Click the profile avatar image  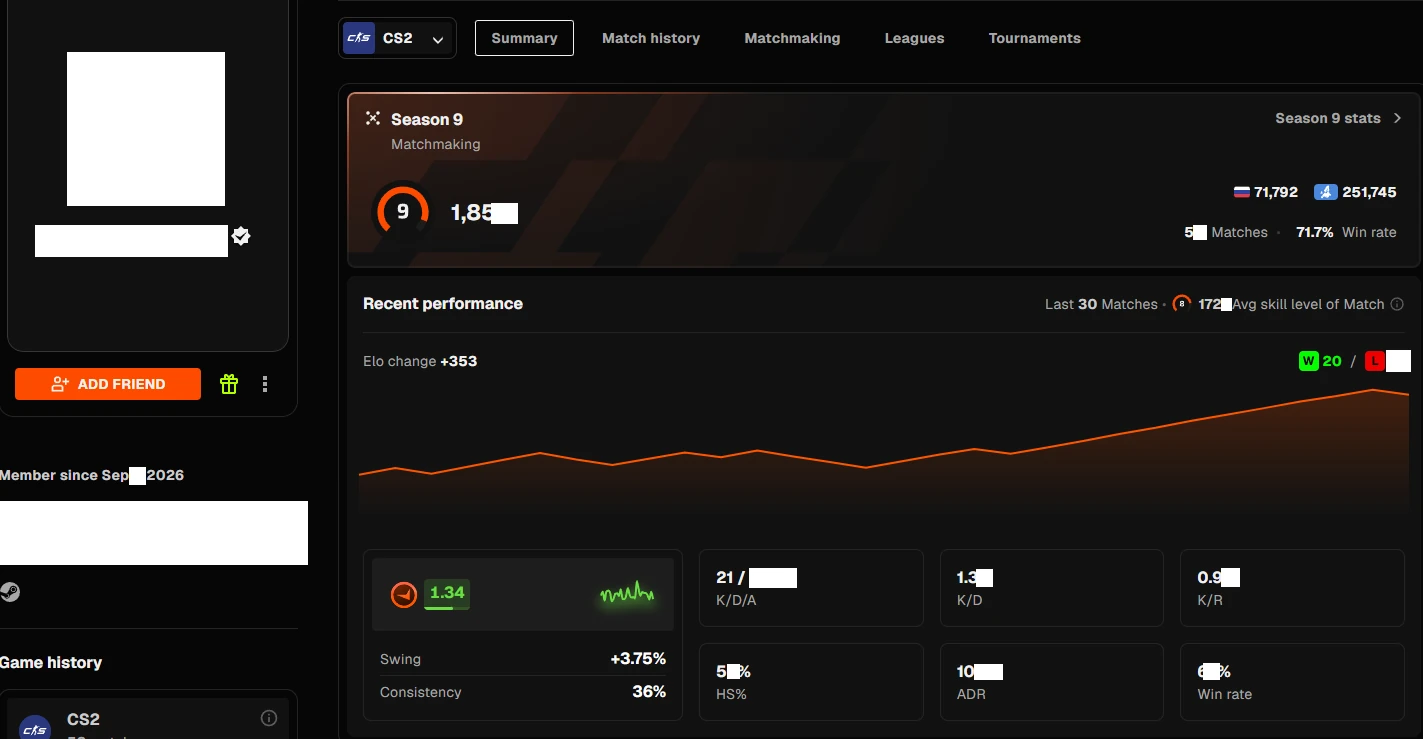146,129
